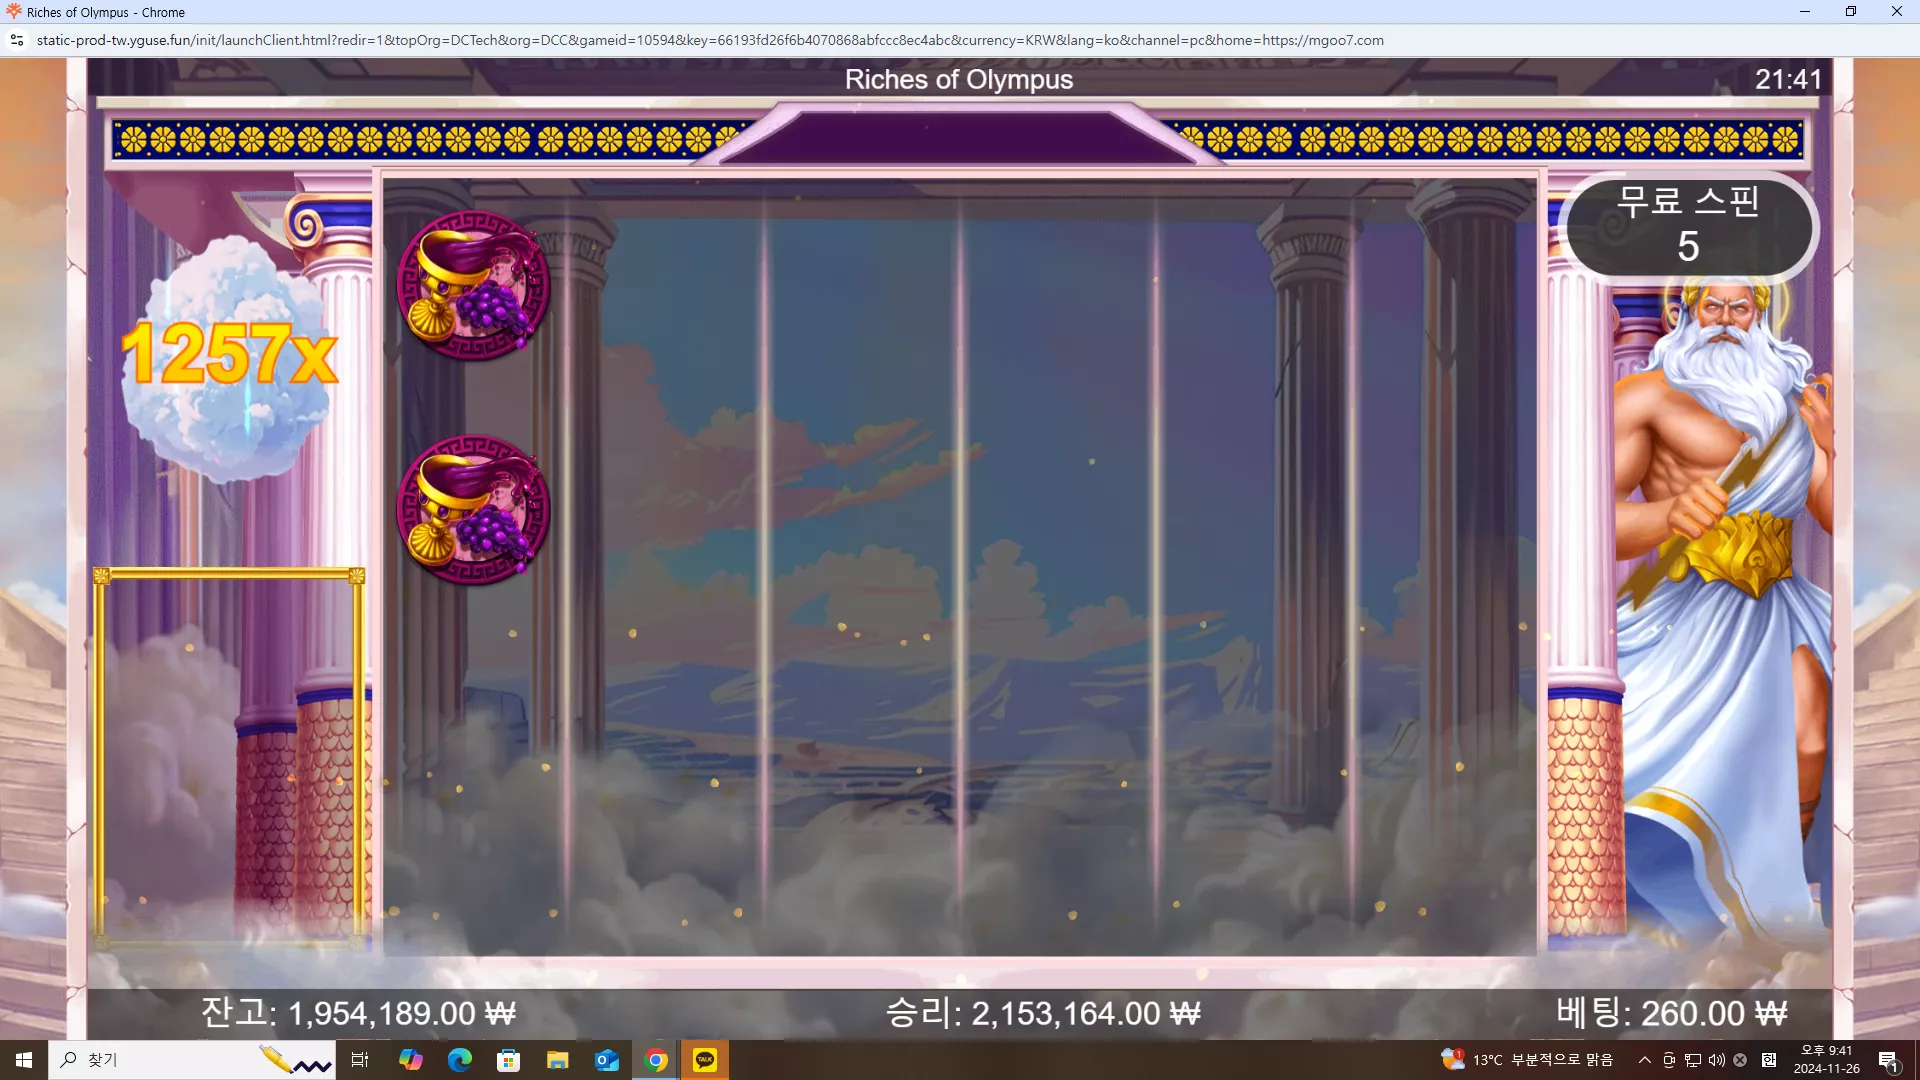Open Microsoft Store taskbar icon
This screenshot has height=1080, width=1920.
[x=509, y=1060]
